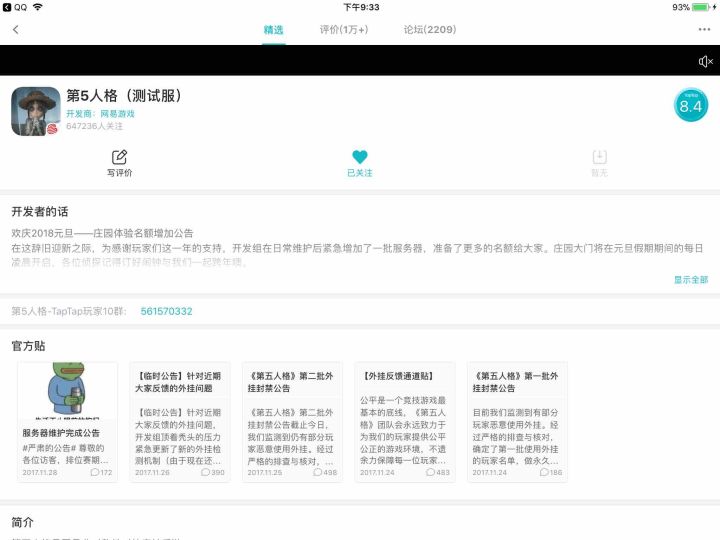Tap the 简介 section heading
The height and width of the screenshot is (540, 720).
point(22,522)
